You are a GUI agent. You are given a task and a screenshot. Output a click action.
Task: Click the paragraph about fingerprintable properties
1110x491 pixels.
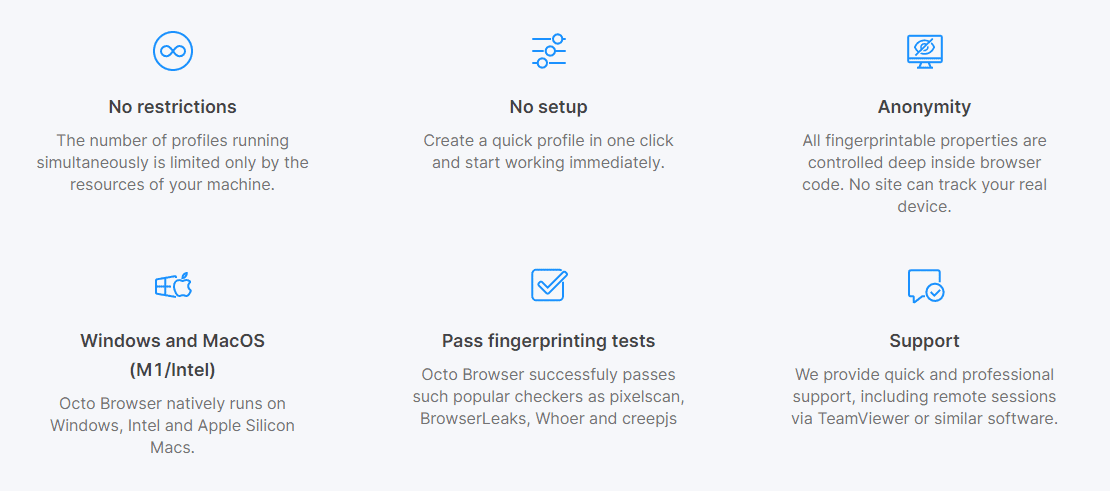924,173
